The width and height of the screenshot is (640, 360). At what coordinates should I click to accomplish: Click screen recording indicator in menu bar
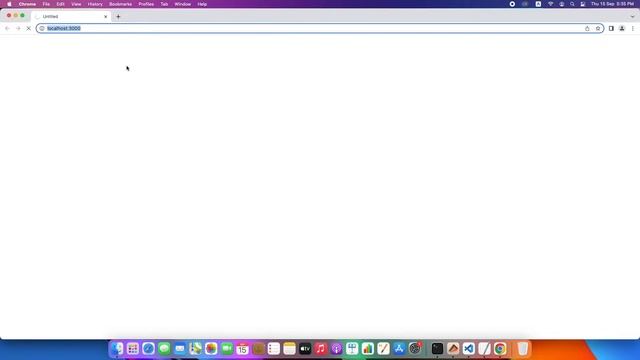point(512,4)
